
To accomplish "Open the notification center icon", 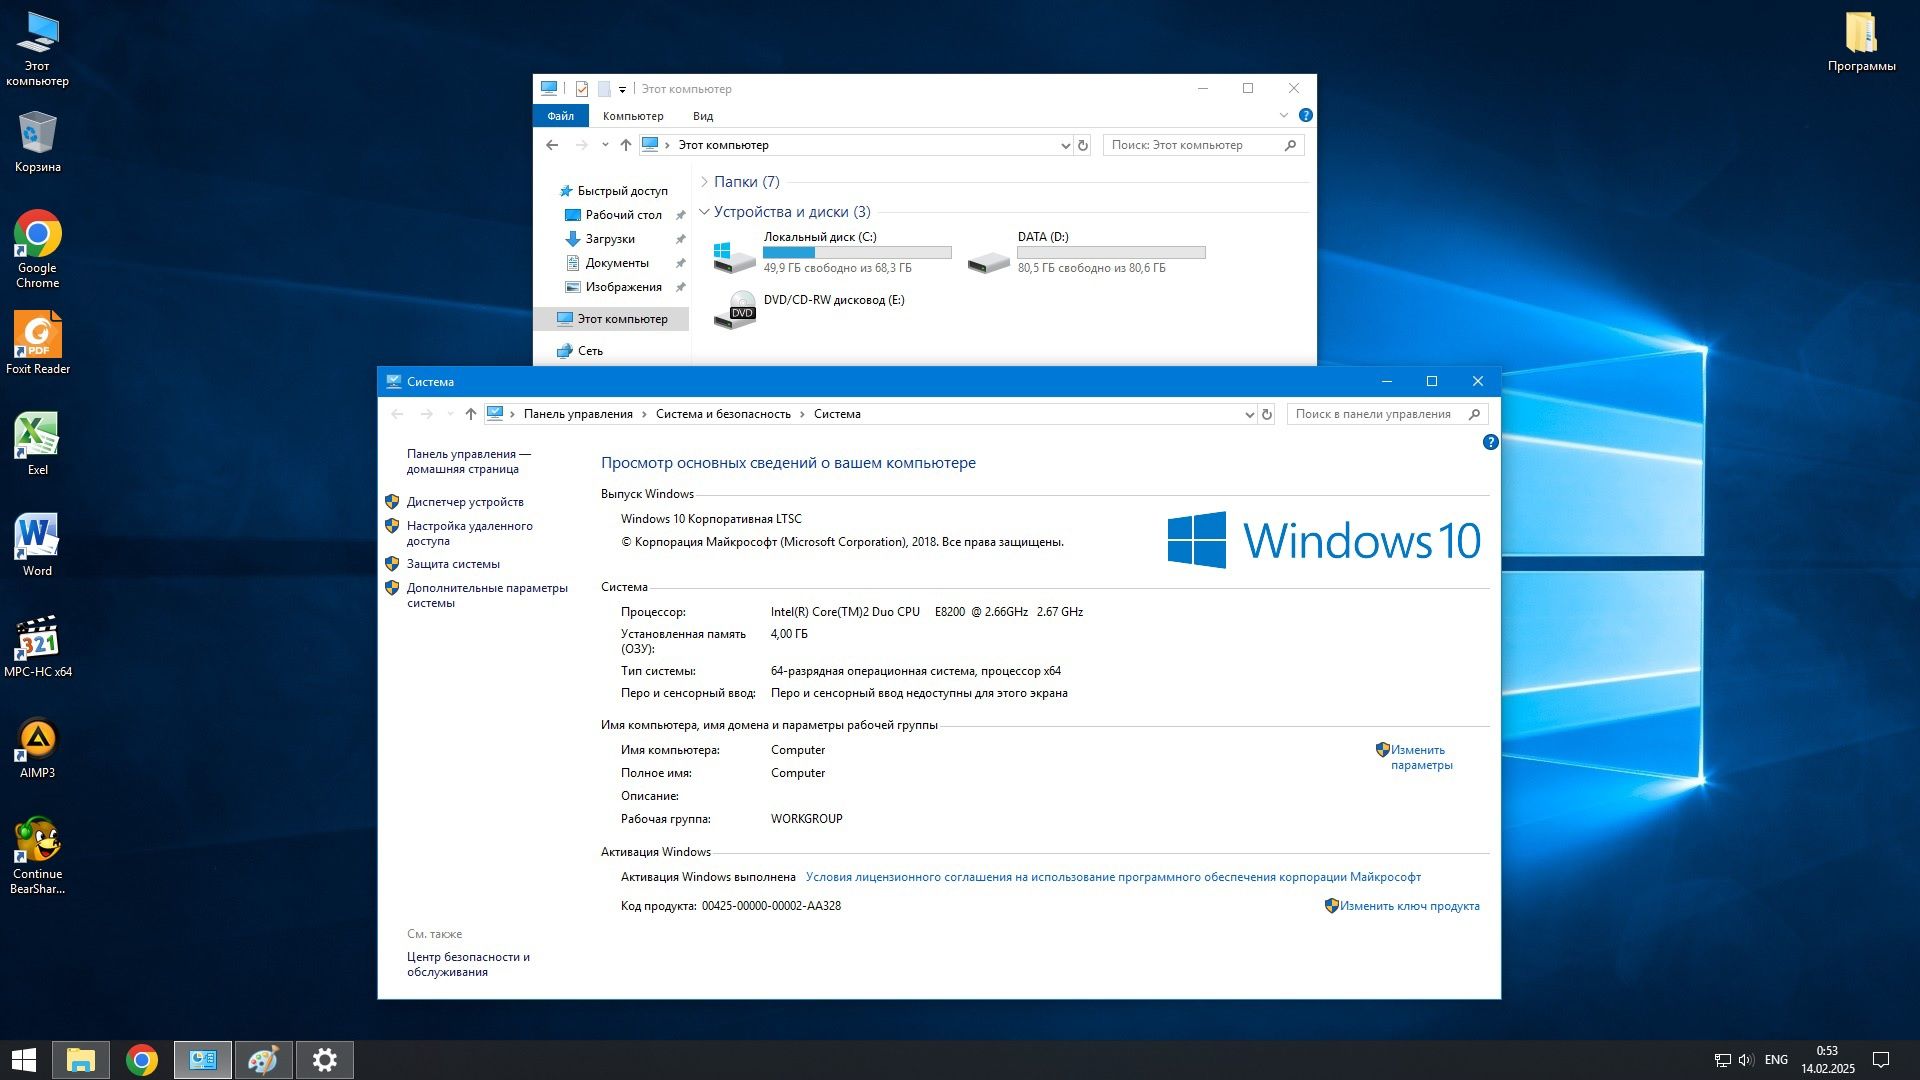I will point(1880,1060).
